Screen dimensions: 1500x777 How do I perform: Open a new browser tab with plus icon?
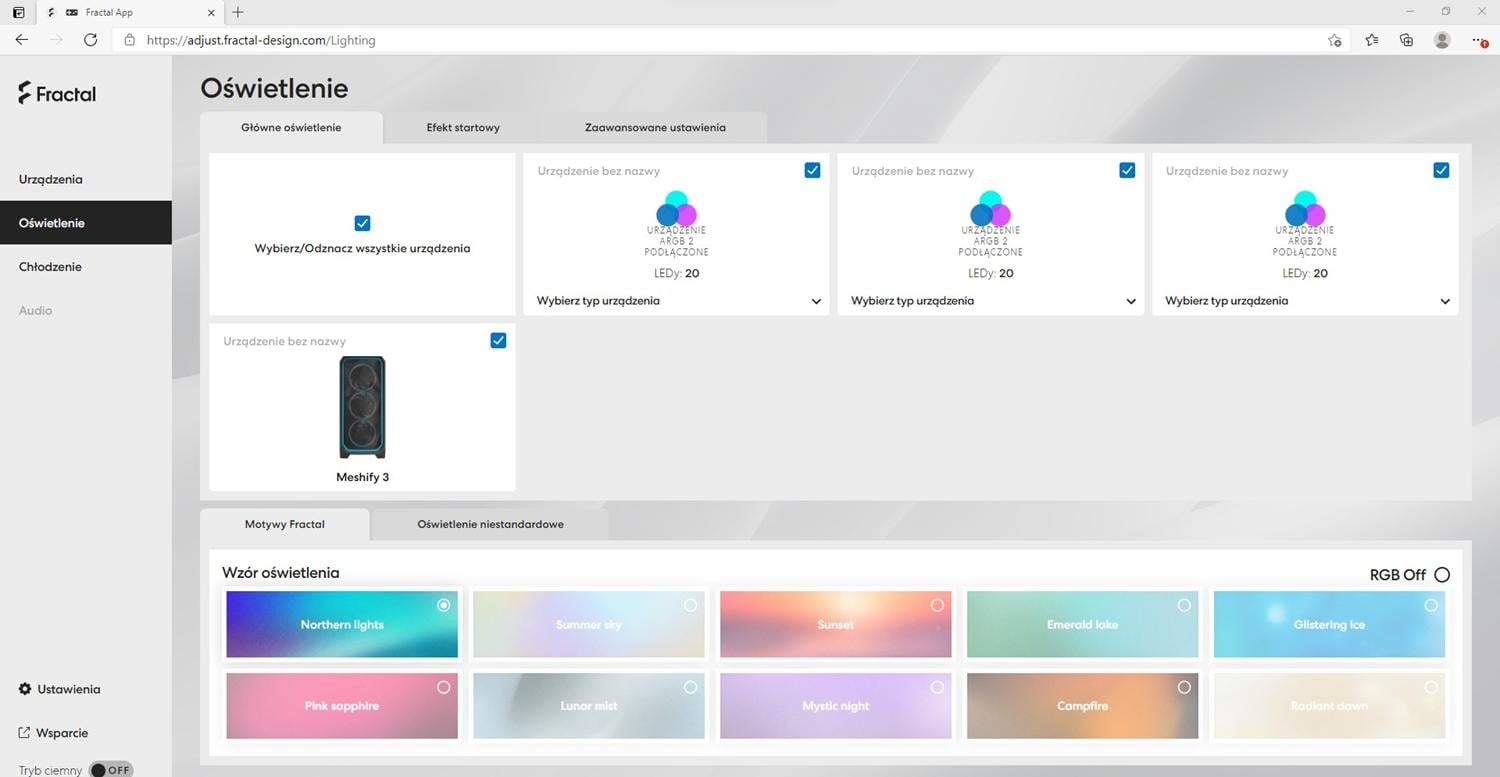click(238, 12)
